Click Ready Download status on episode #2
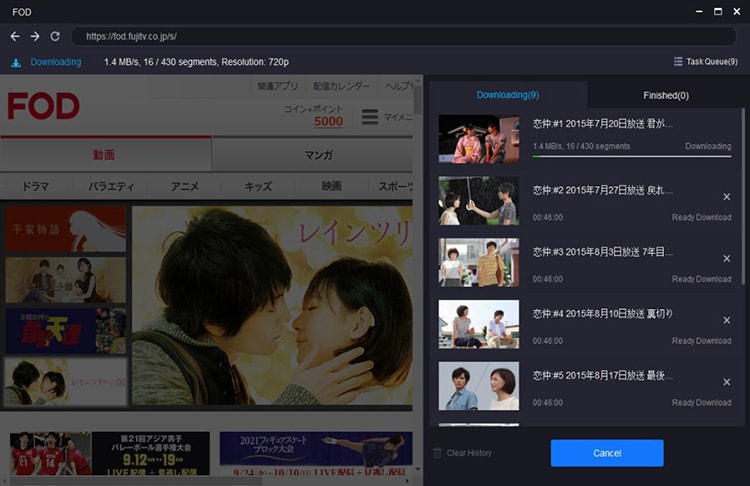This screenshot has height=486, width=750. tap(701, 218)
